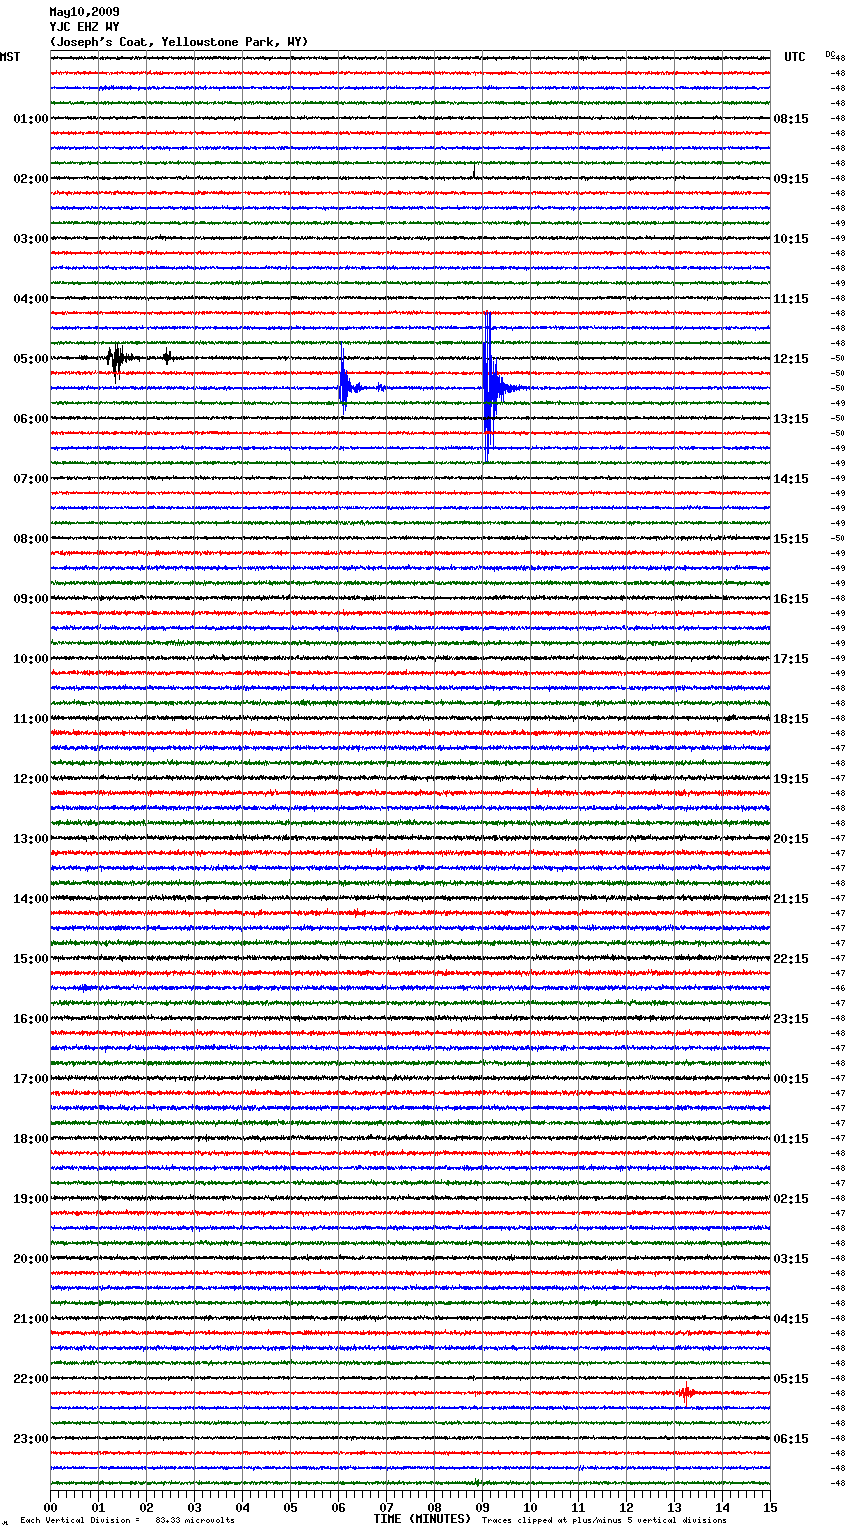Screen dimensions: 850x1534
Task: Pick the 12 tick on the minutes axis
Action: click(x=627, y=1507)
